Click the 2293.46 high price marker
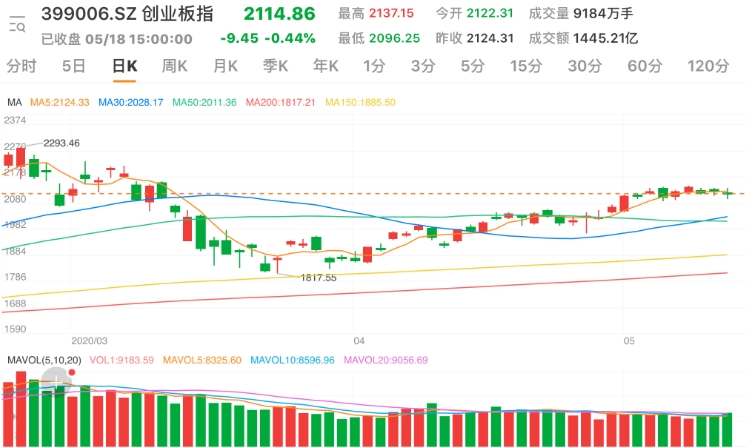This screenshot has width=746, height=448. (x=61, y=143)
